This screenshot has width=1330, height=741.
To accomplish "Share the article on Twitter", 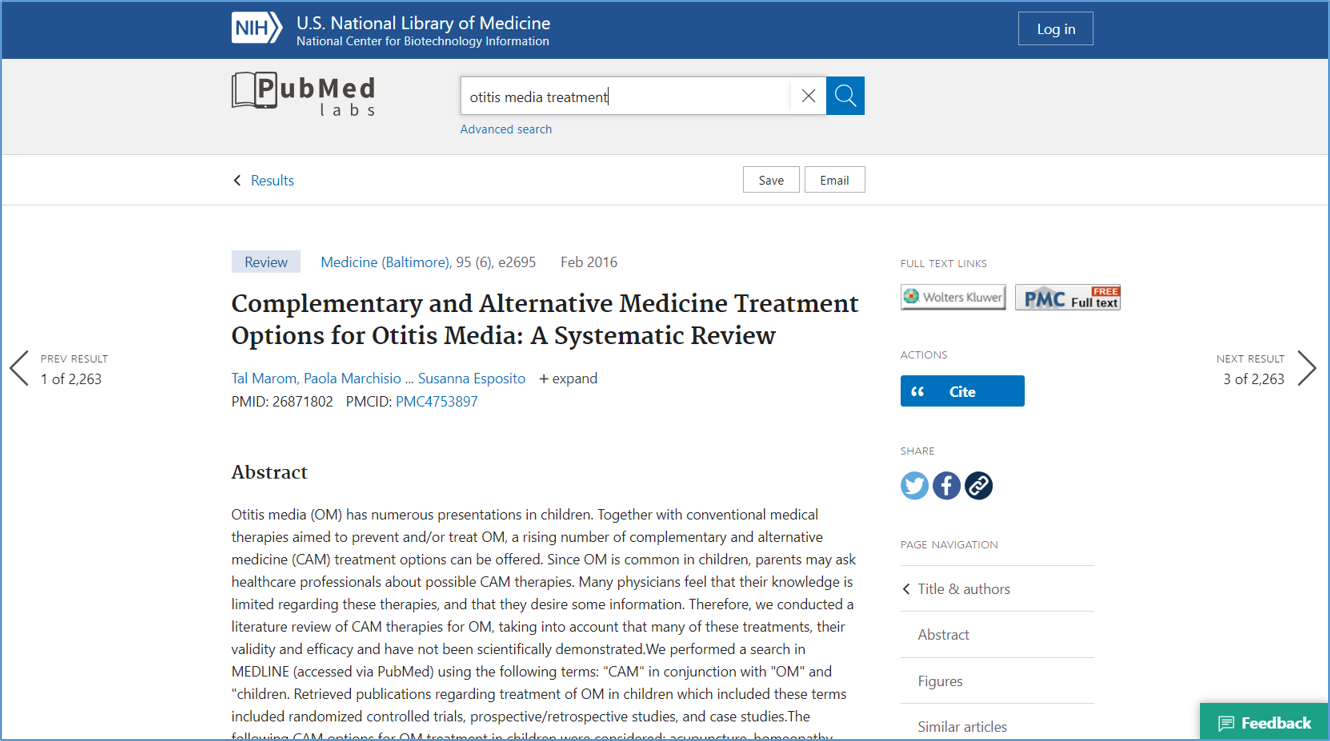I will (x=915, y=486).
